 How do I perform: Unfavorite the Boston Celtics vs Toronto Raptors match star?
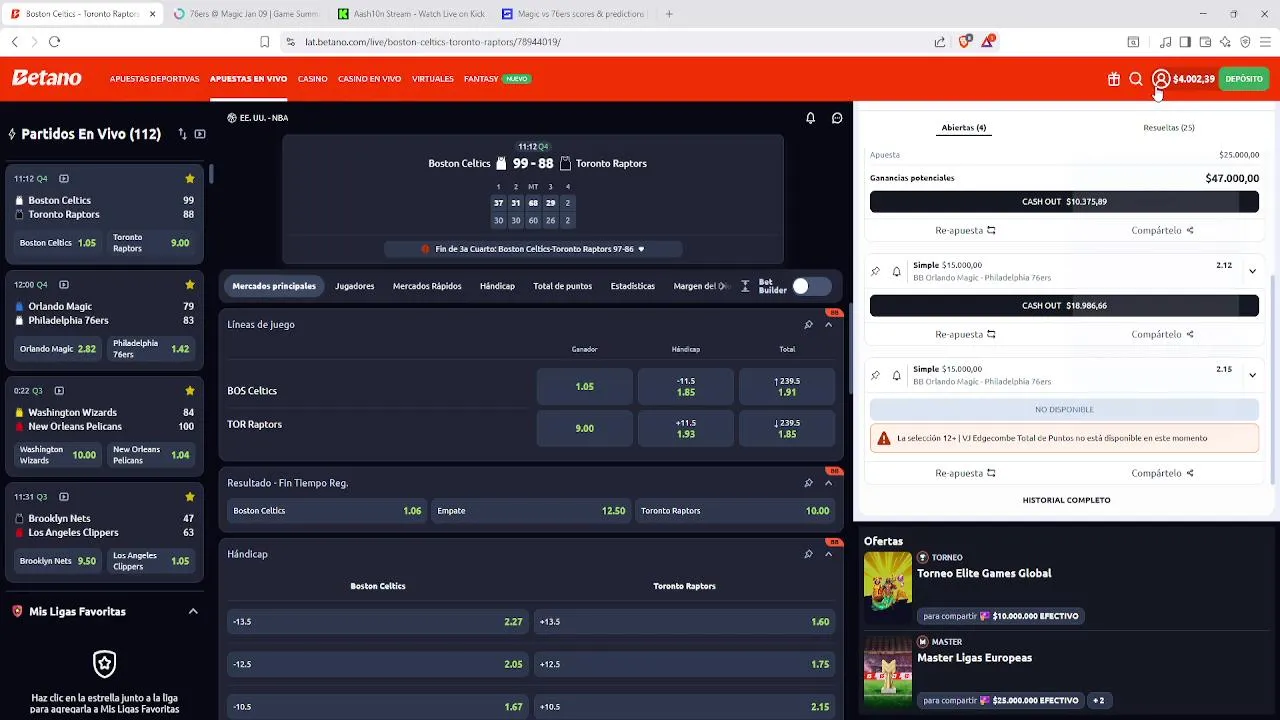[190, 179]
